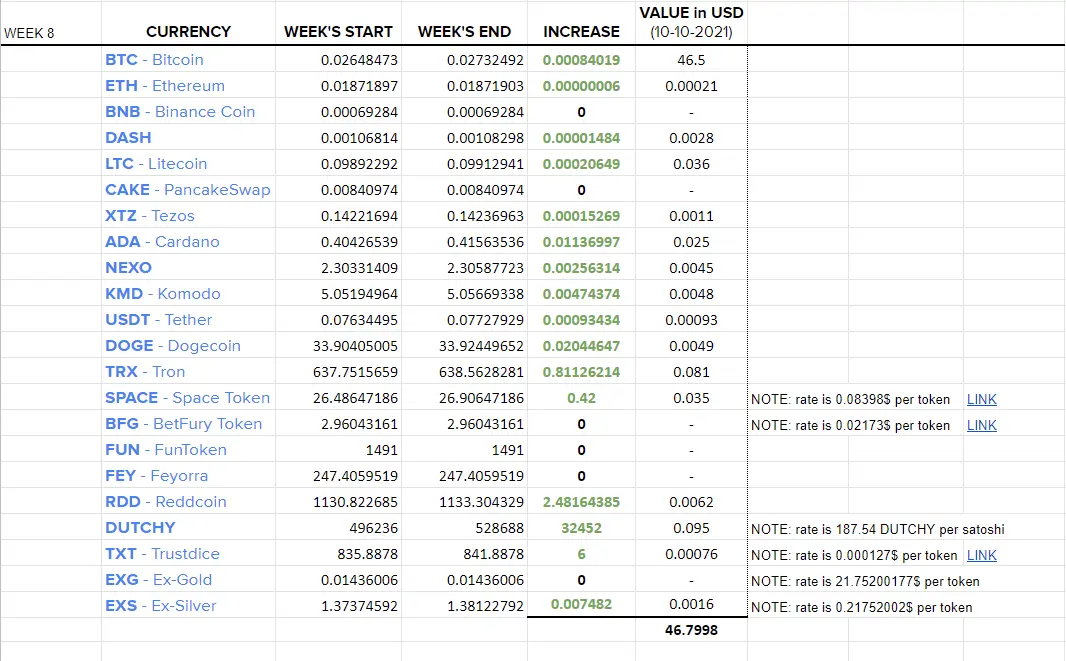Viewport: 1066px width, 661px height.
Task: Open the LINK in the Trustdice note
Action: pos(982,555)
